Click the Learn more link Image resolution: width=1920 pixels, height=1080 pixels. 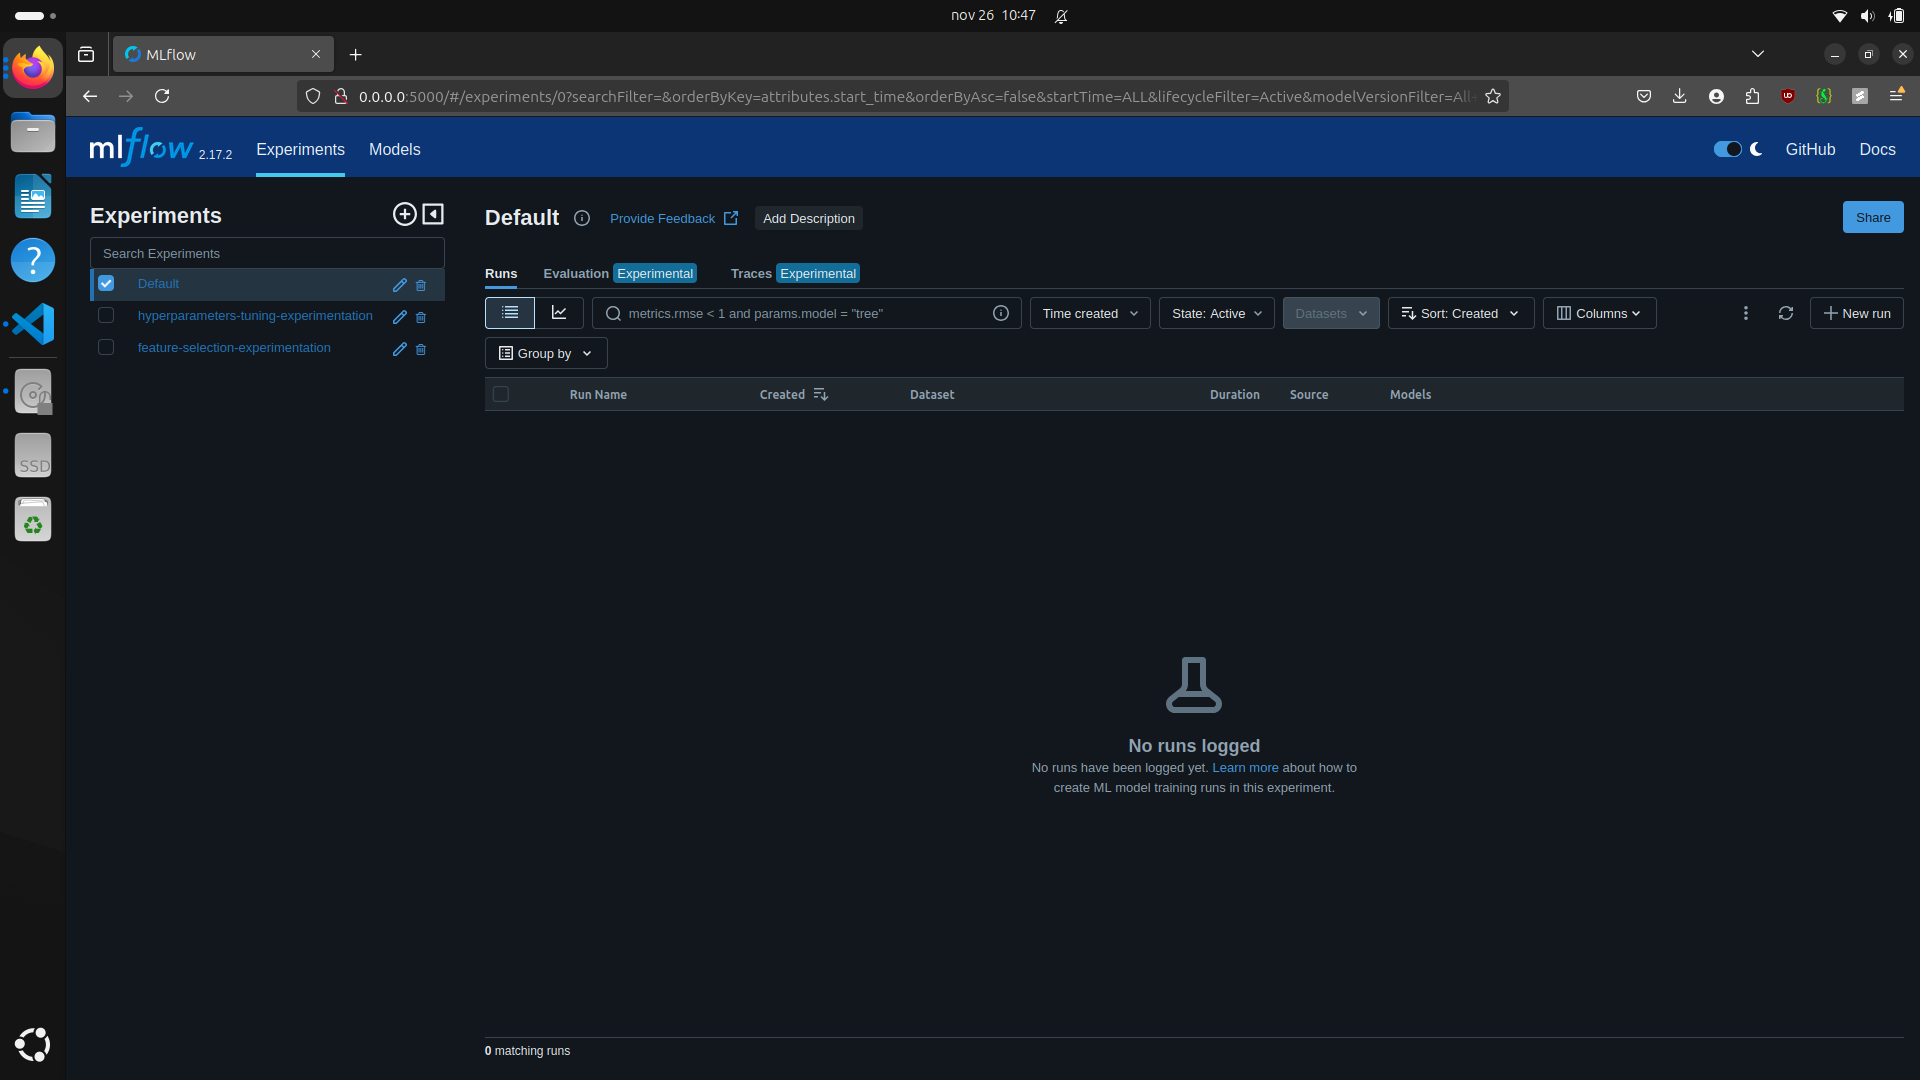1245,768
